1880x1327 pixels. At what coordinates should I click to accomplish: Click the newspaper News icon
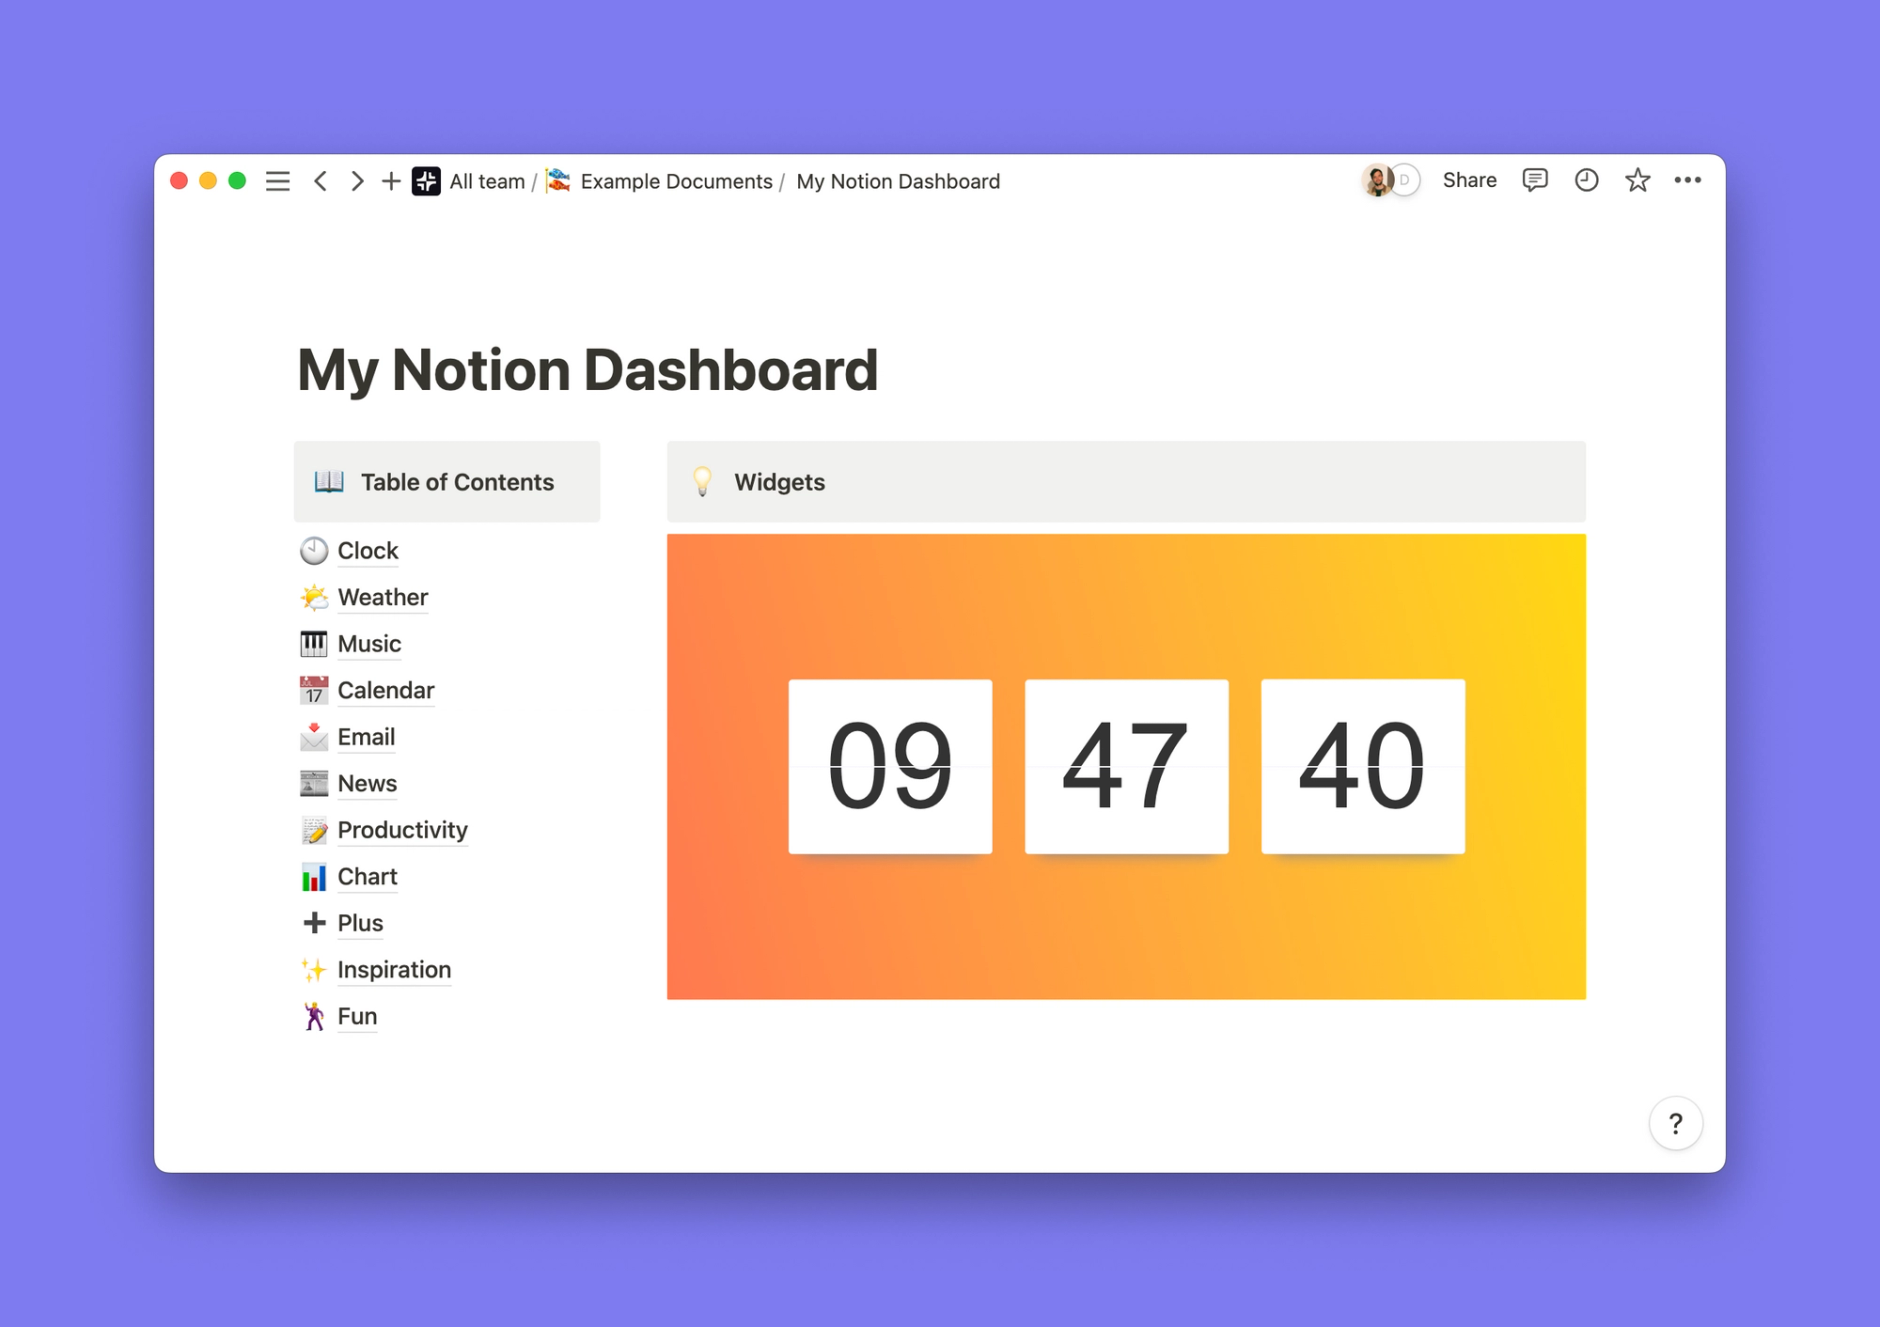click(314, 783)
